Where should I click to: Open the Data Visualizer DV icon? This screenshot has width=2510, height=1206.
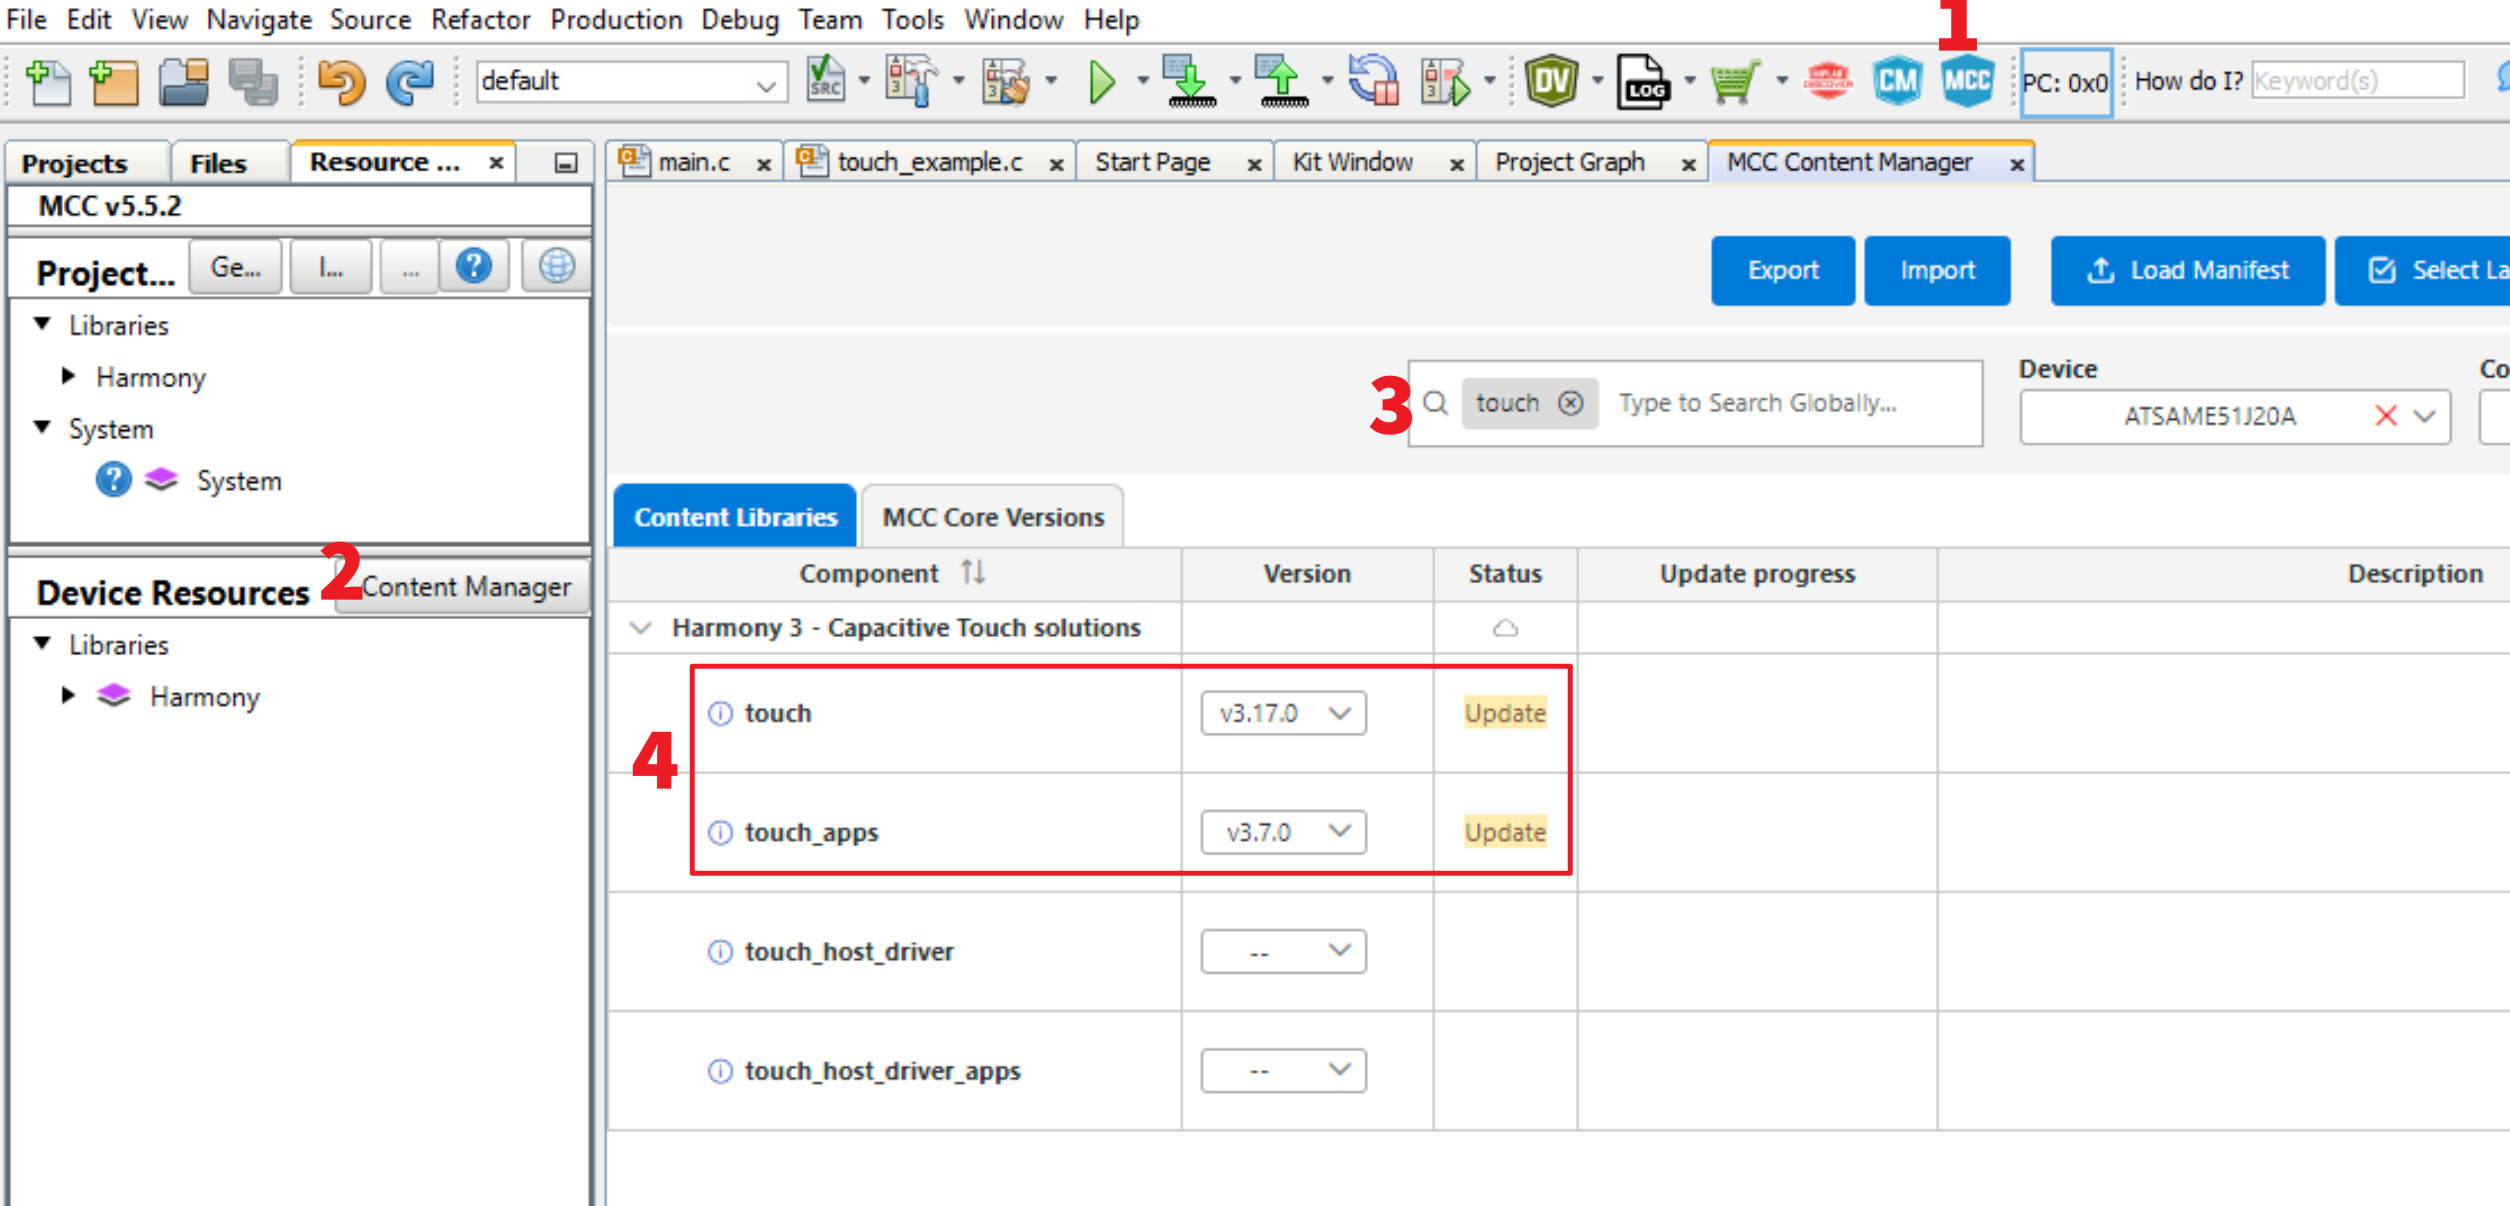pyautogui.click(x=1551, y=80)
